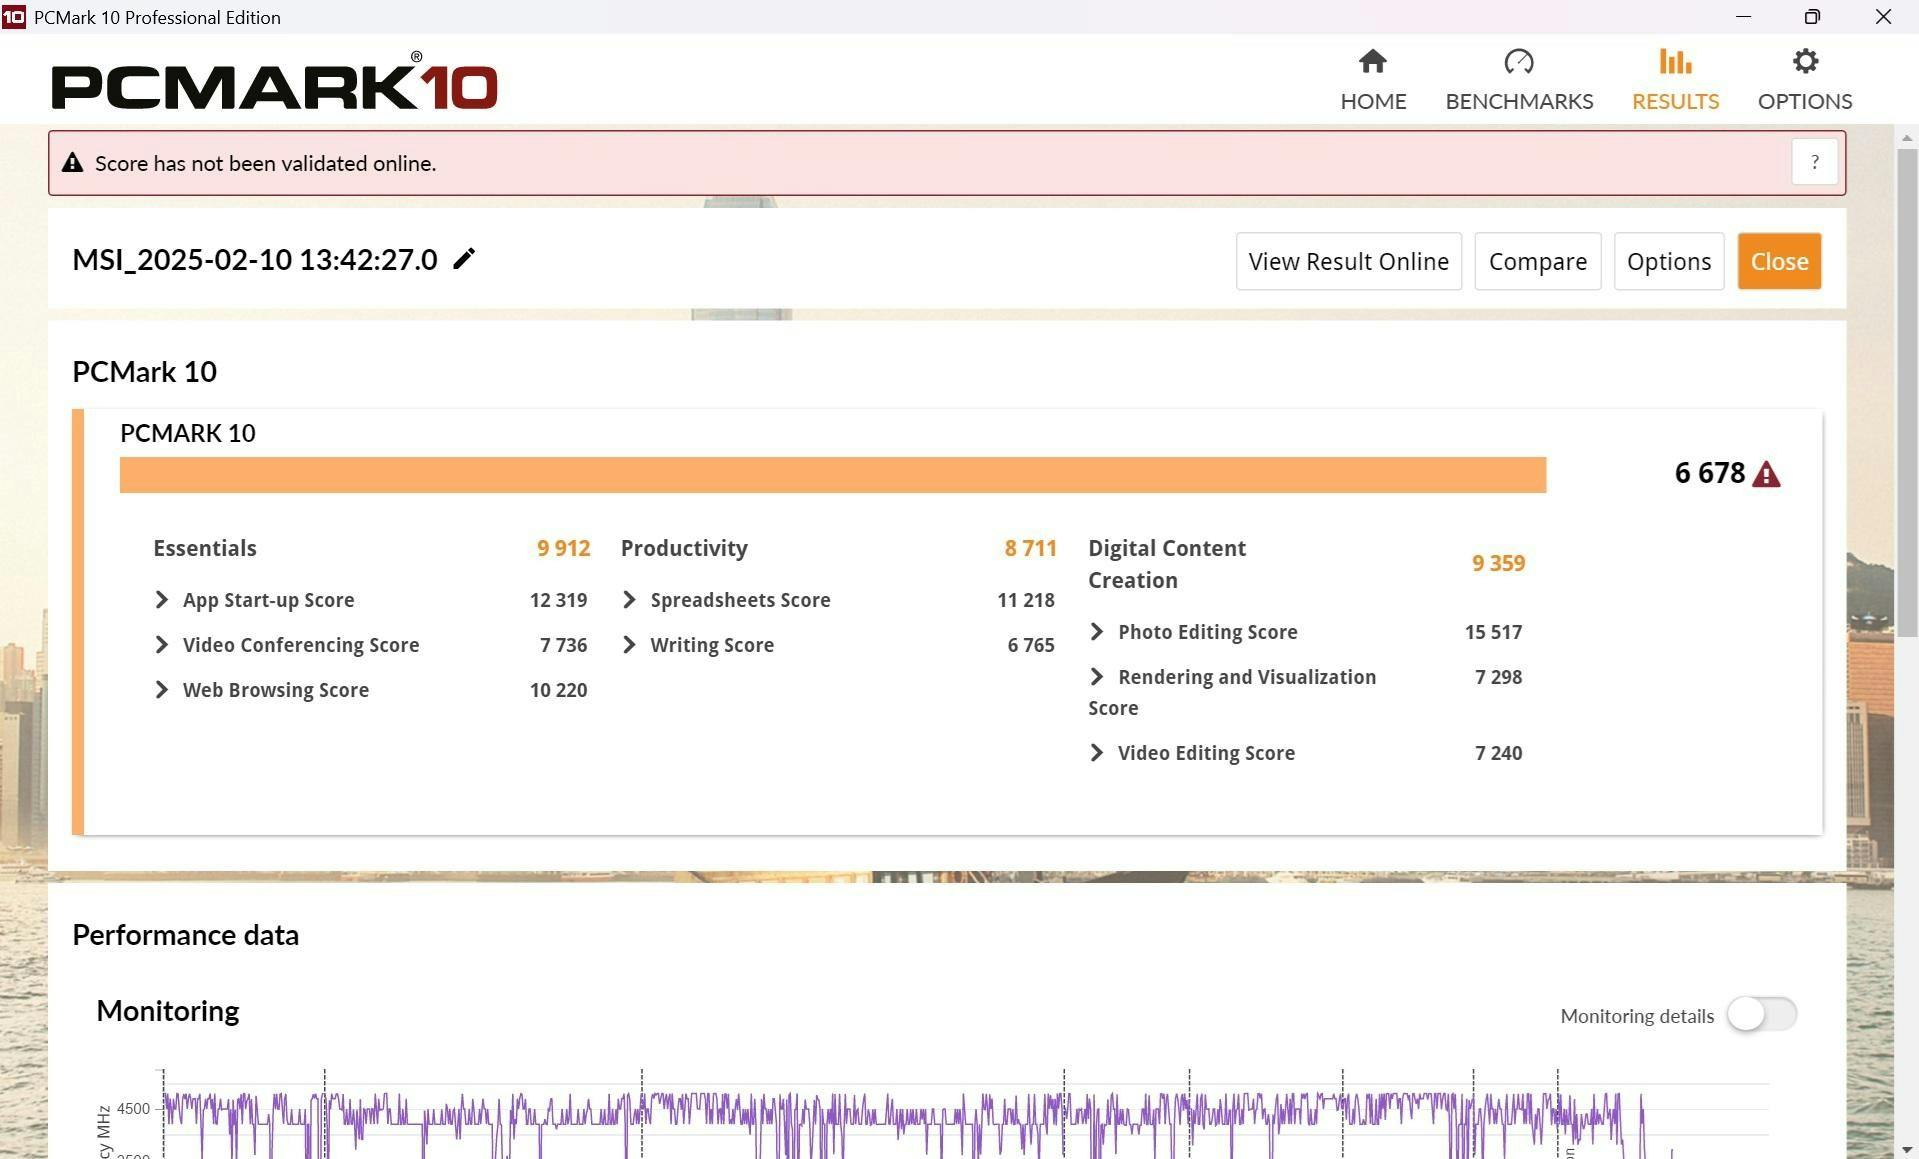This screenshot has height=1159, width=1919.
Task: Click the Digital Content Creation heading
Action: coord(1167,564)
